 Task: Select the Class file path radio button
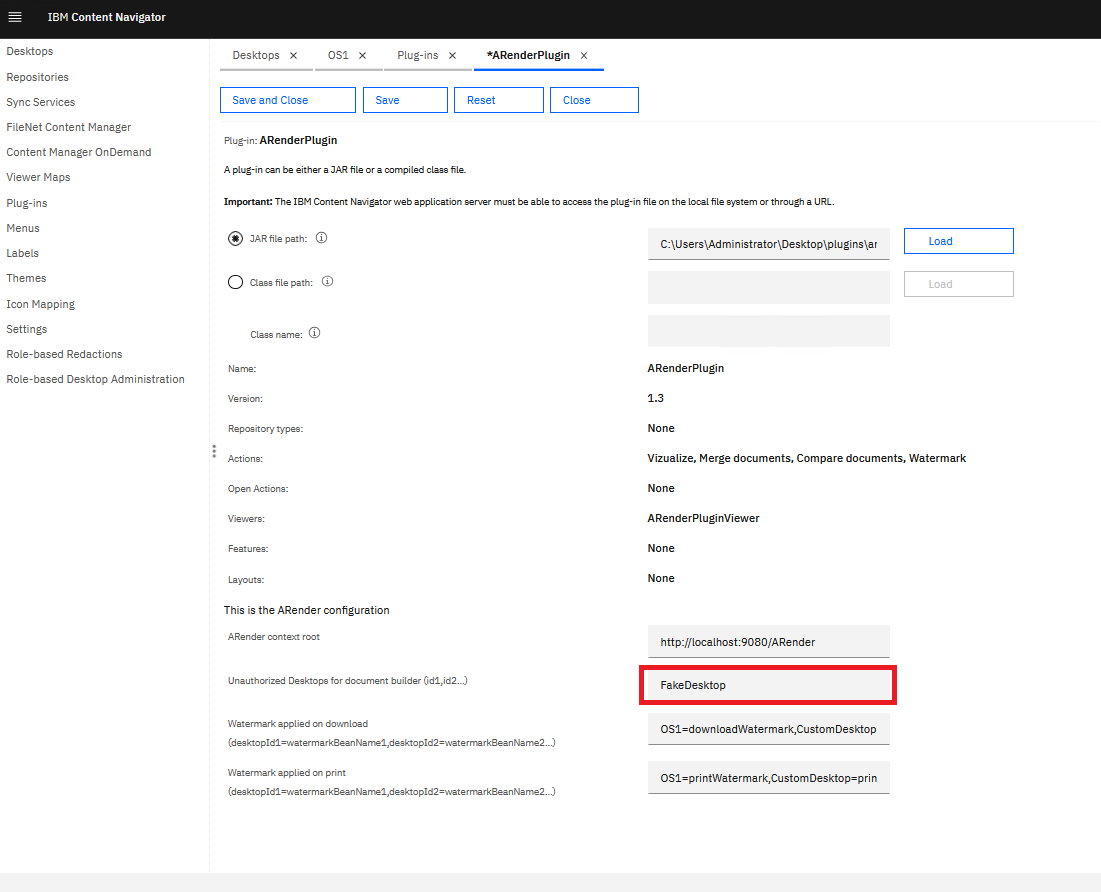[x=235, y=282]
